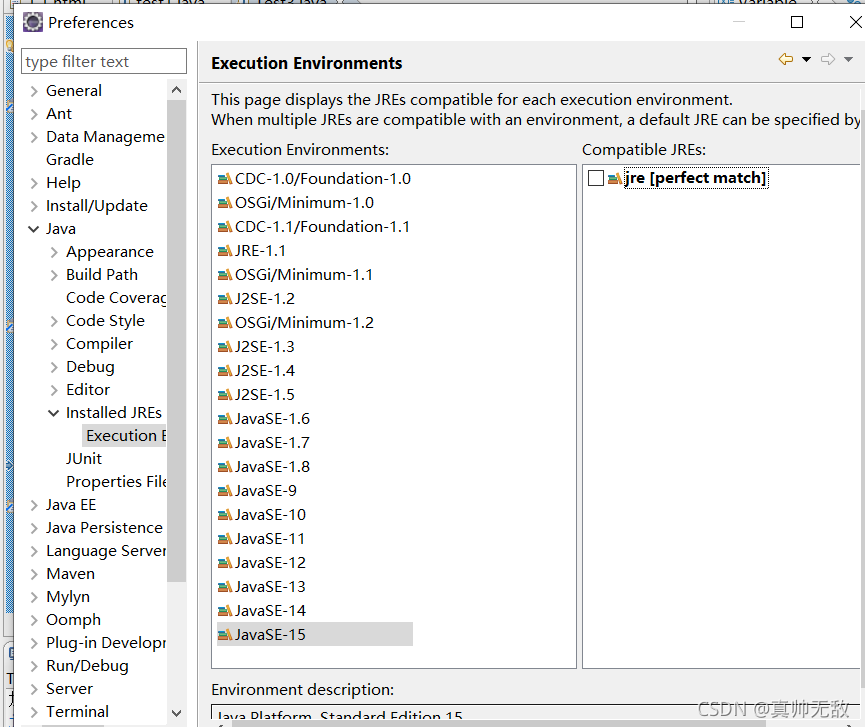The image size is (865, 727).
Task: Click the icon beside J2SE-1.5
Action: tap(225, 394)
